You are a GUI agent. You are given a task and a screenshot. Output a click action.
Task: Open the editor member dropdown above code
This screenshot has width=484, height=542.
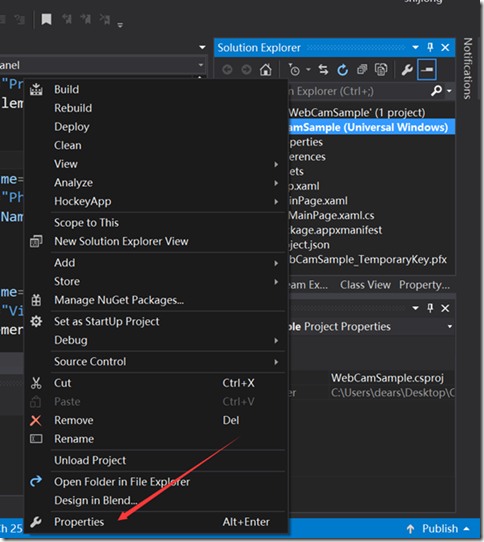click(201, 65)
